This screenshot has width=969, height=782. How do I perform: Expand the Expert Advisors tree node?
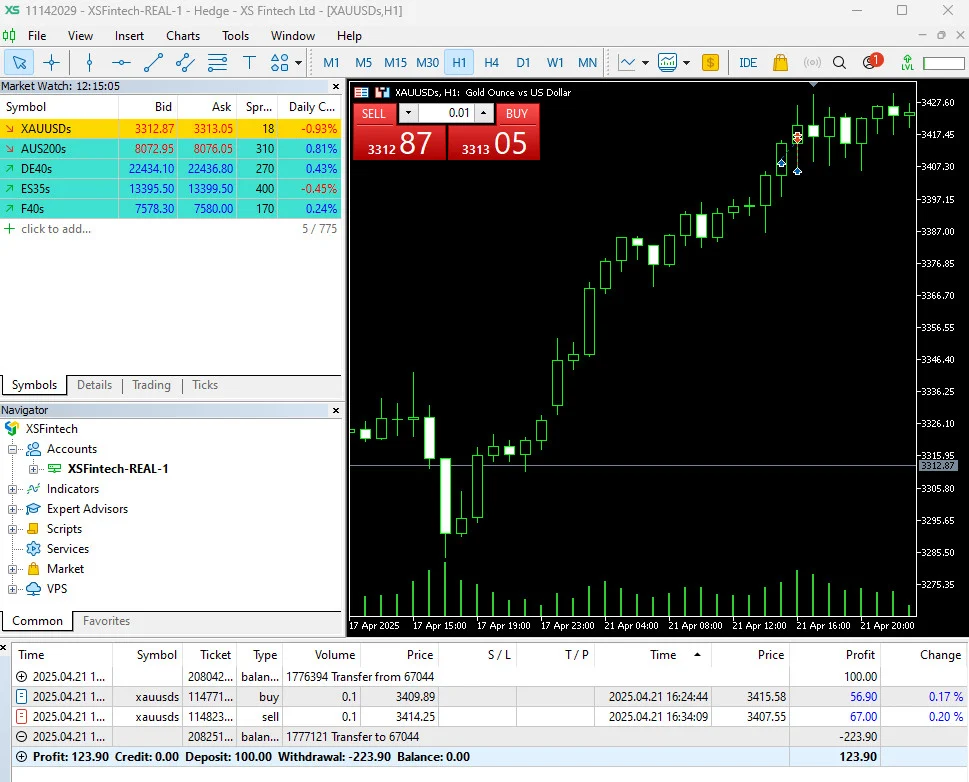coord(12,509)
